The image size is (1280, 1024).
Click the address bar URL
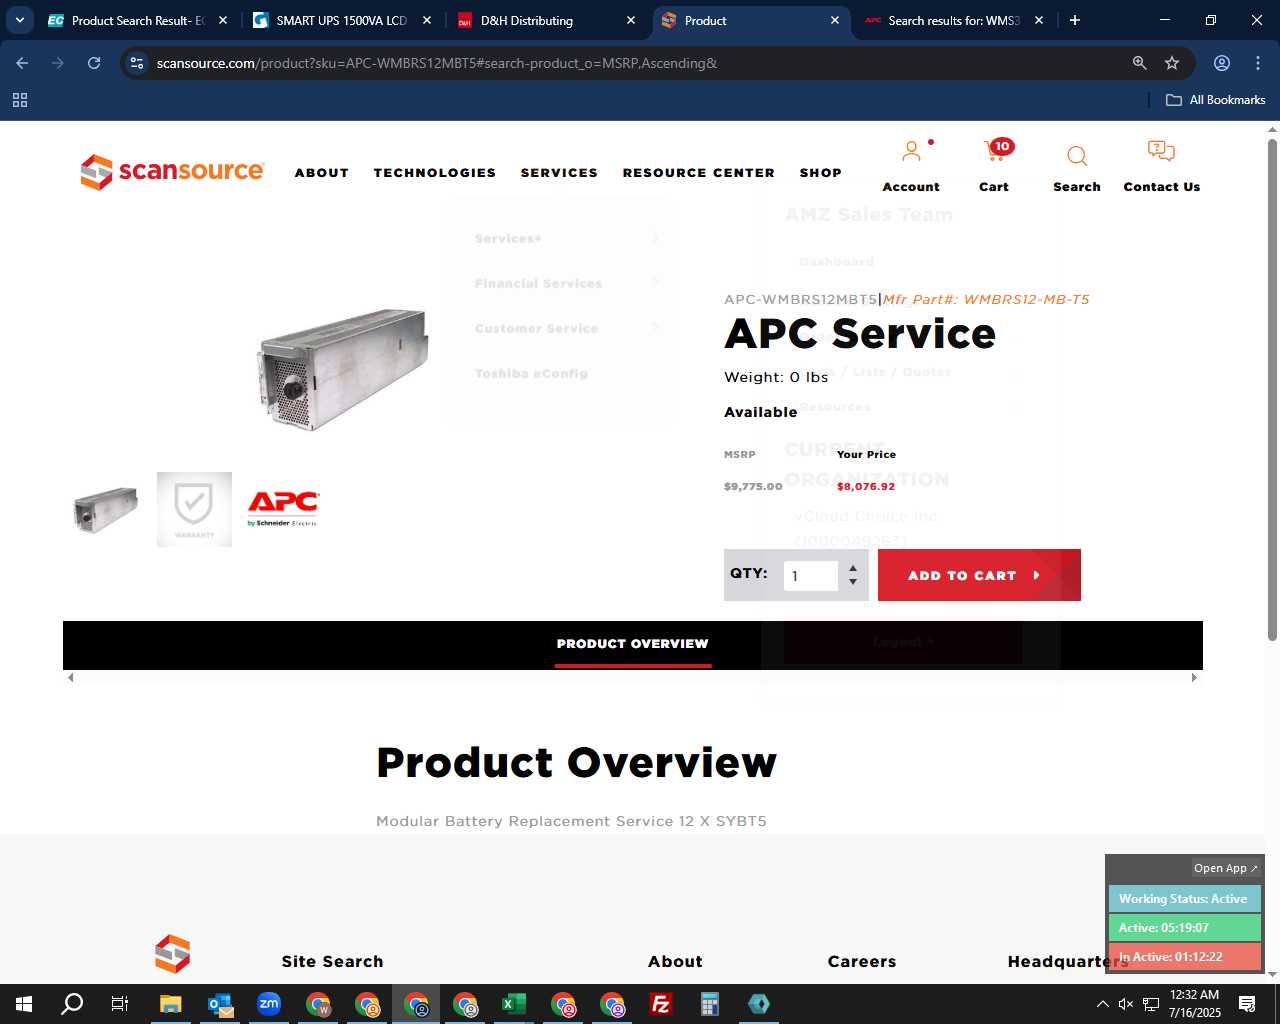point(436,63)
